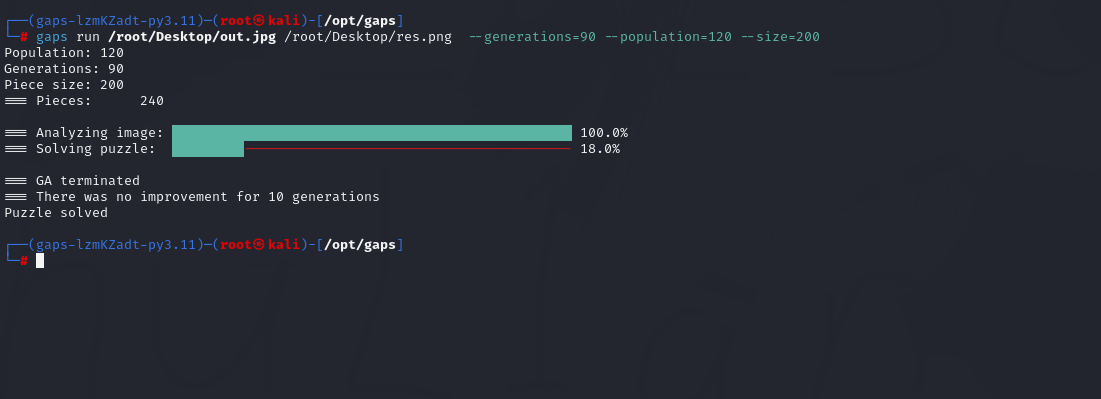Click the /root/Desktop/res.png output path
The height and width of the screenshot is (399, 1101).
[368, 37]
